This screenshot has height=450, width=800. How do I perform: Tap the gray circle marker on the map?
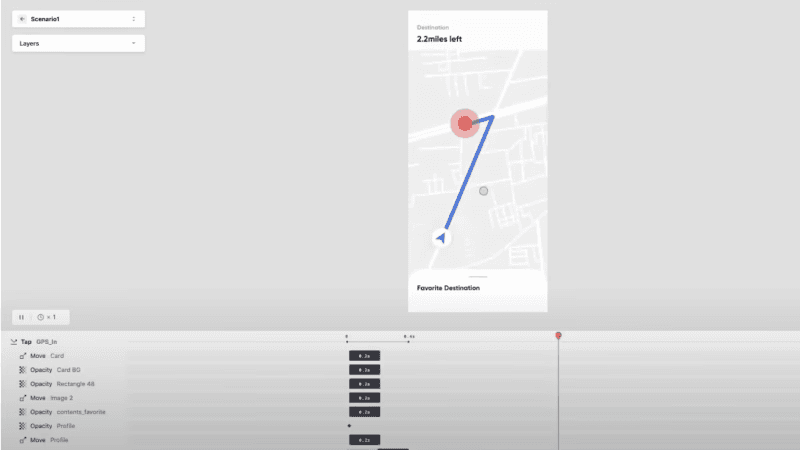click(483, 191)
